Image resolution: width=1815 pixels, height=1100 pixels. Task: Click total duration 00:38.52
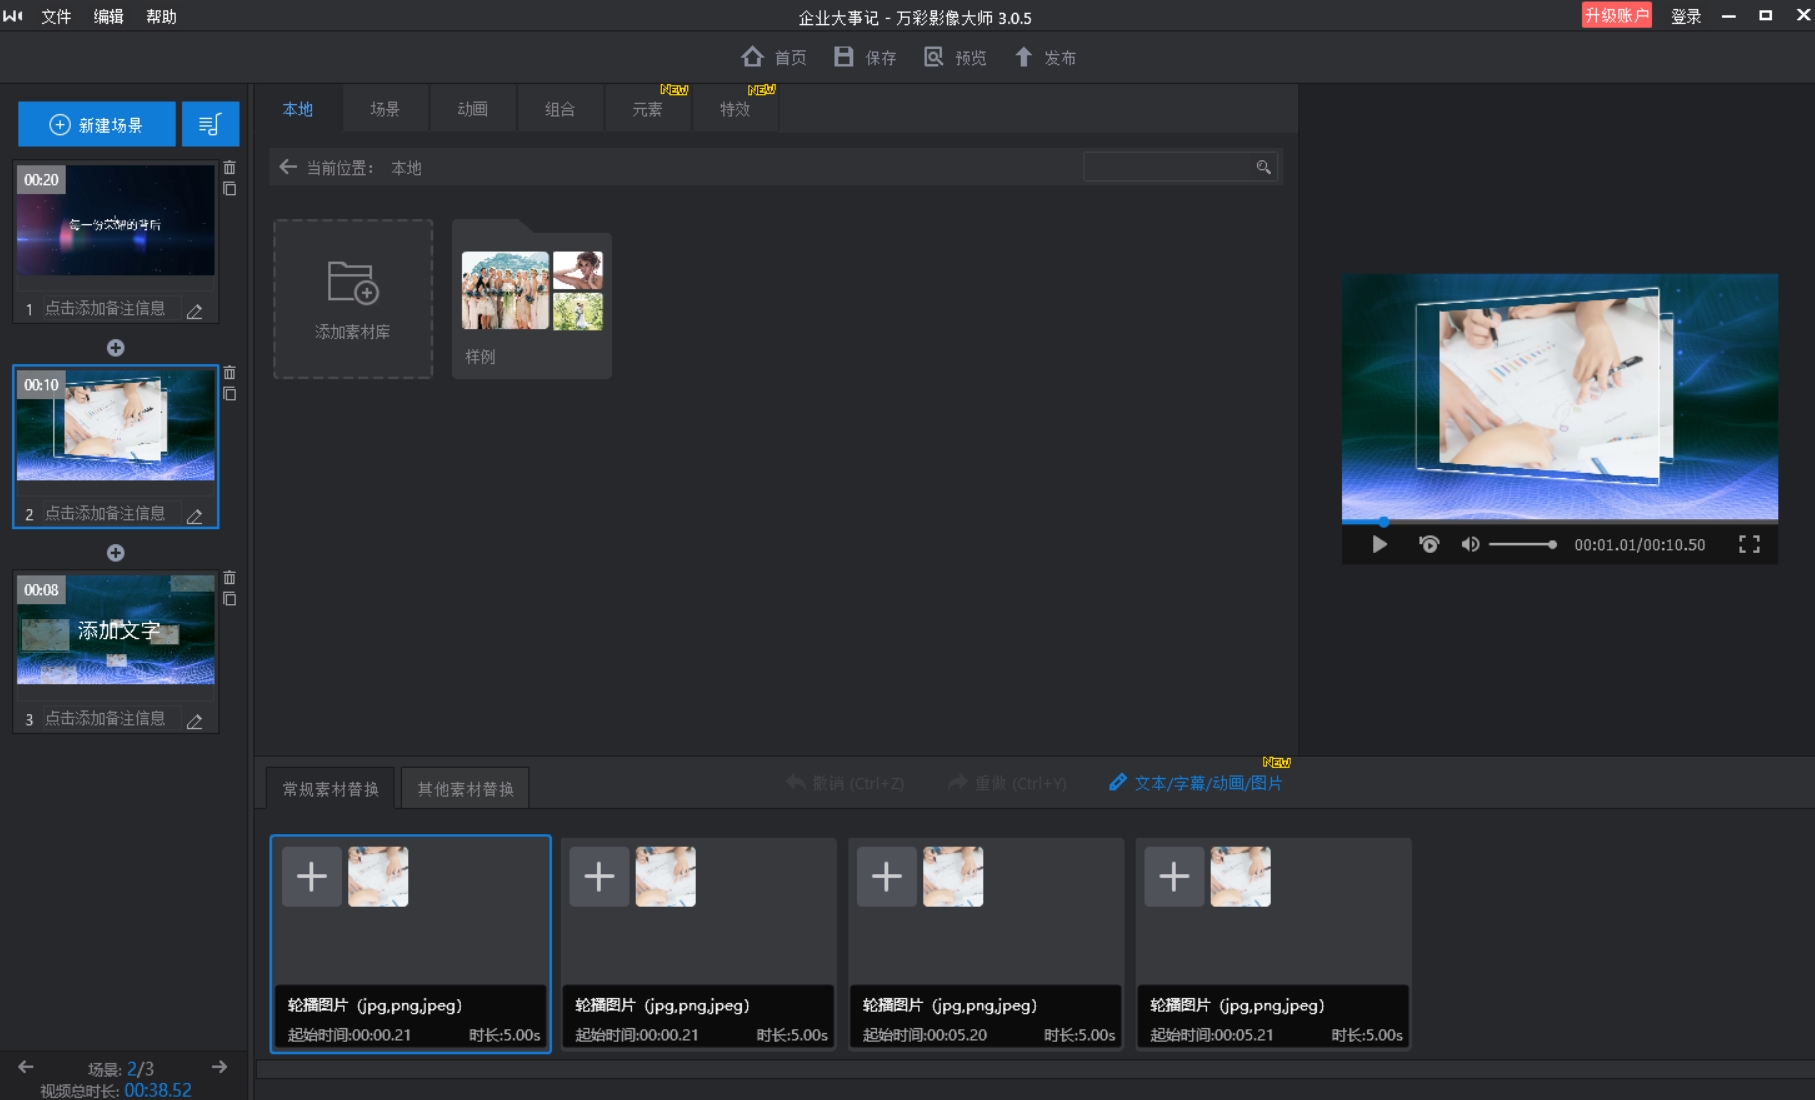tap(158, 1090)
